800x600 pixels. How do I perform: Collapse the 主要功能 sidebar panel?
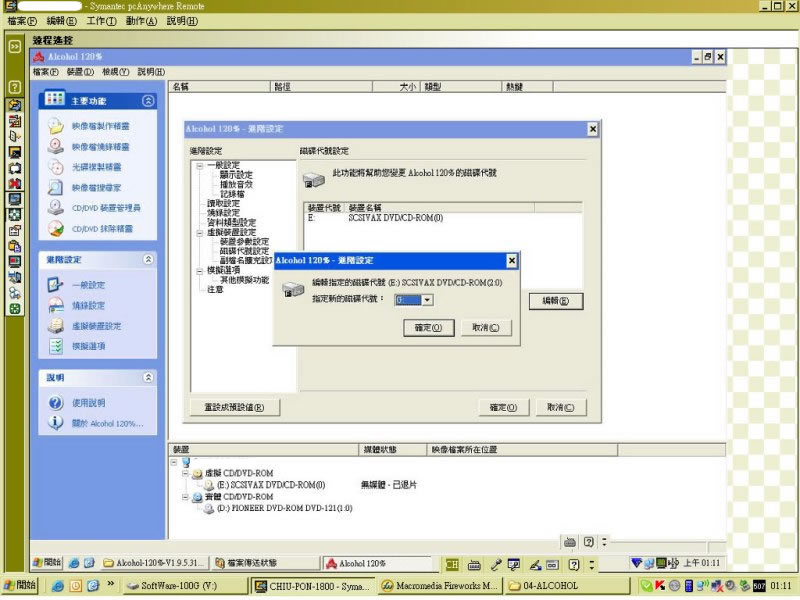148,101
